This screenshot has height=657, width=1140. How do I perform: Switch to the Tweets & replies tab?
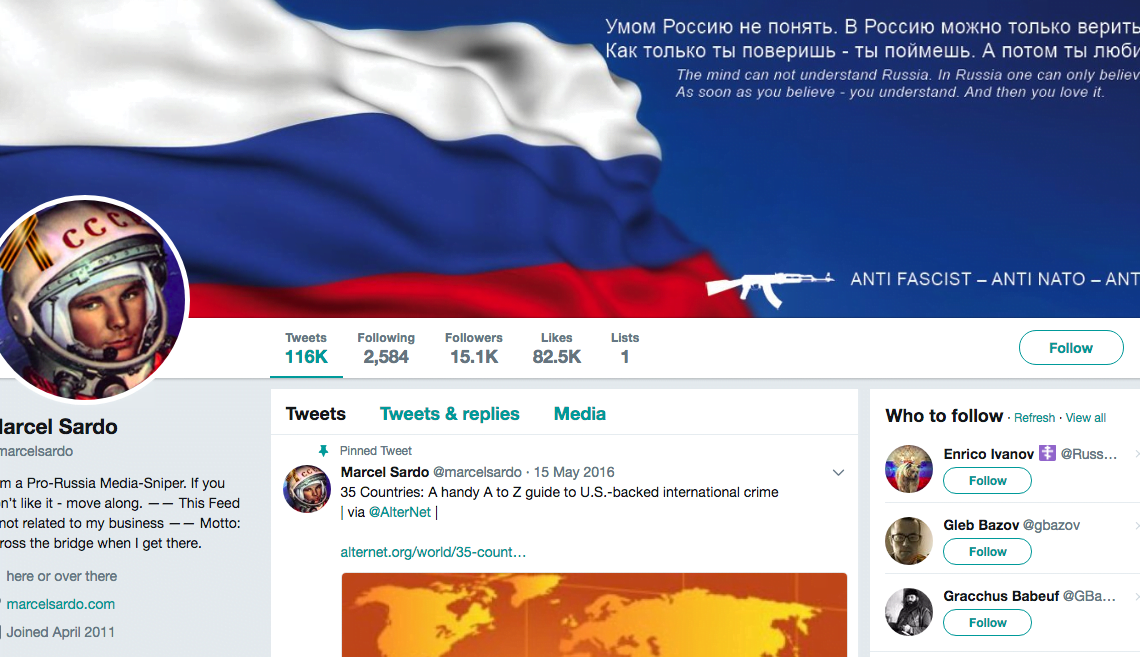click(449, 414)
